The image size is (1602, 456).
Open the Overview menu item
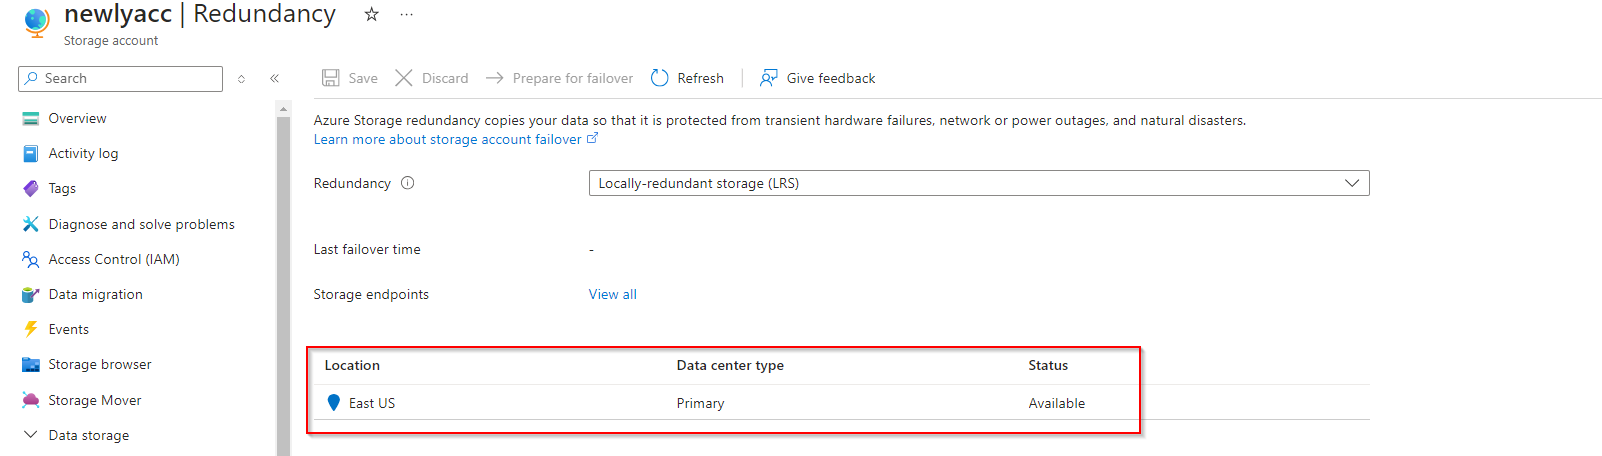tap(77, 118)
